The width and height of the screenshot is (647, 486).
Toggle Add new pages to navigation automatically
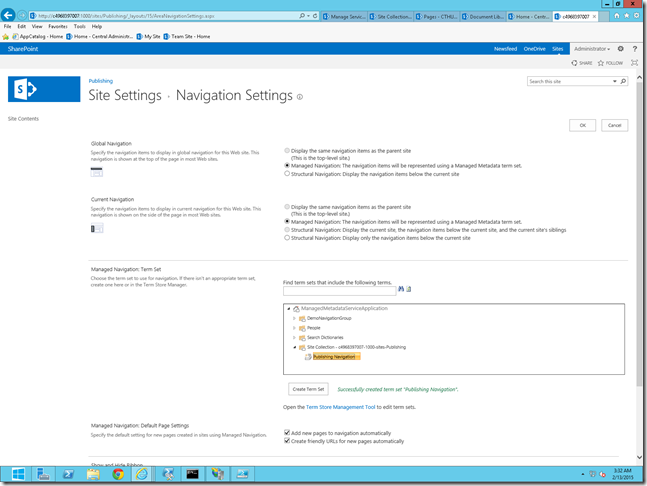[x=287, y=433]
